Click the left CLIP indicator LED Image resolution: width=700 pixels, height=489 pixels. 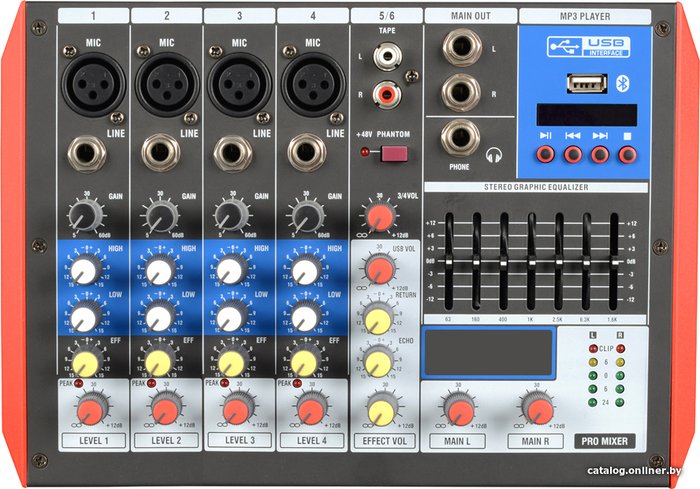[x=593, y=348]
